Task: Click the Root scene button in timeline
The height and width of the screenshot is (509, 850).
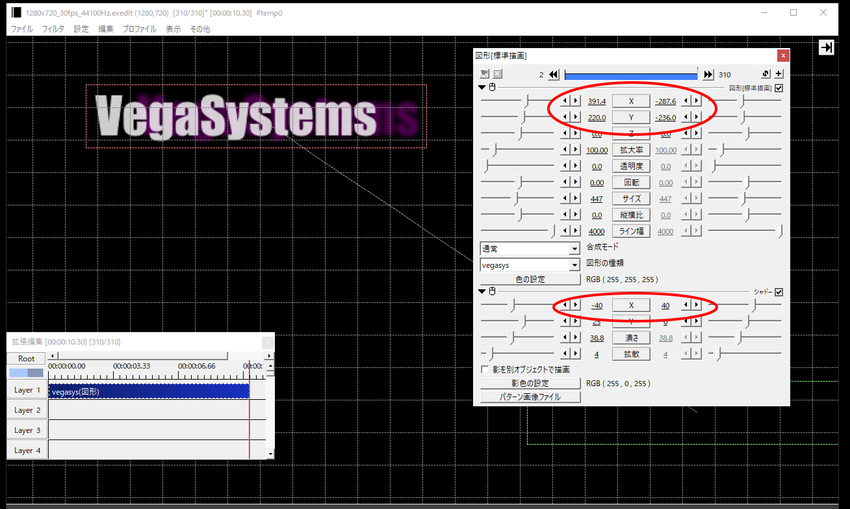Action: 26,358
